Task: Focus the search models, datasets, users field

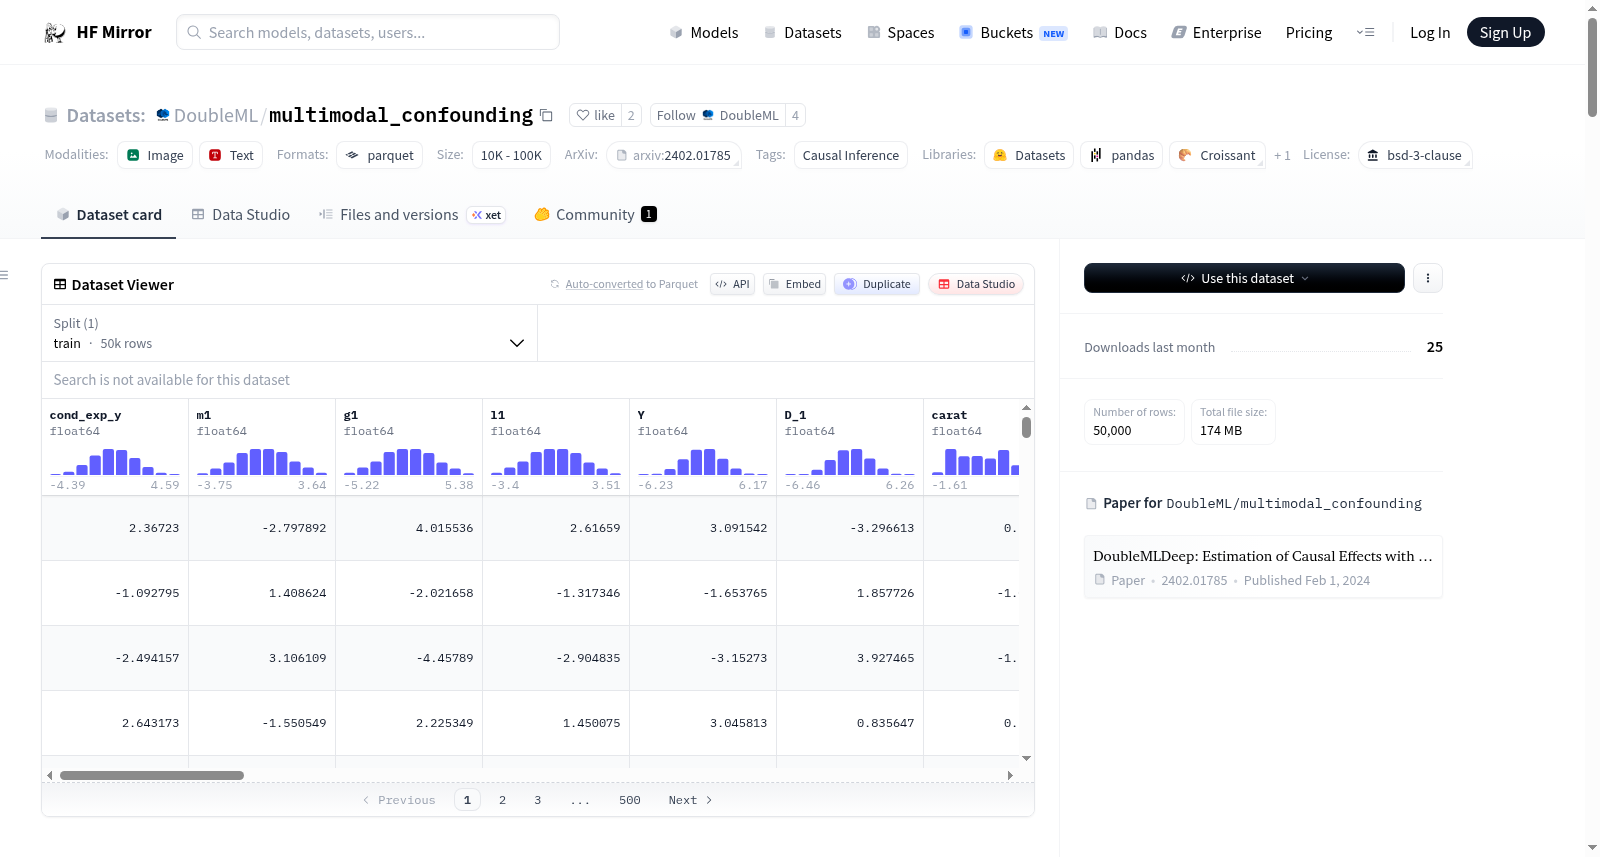Action: 368,32
